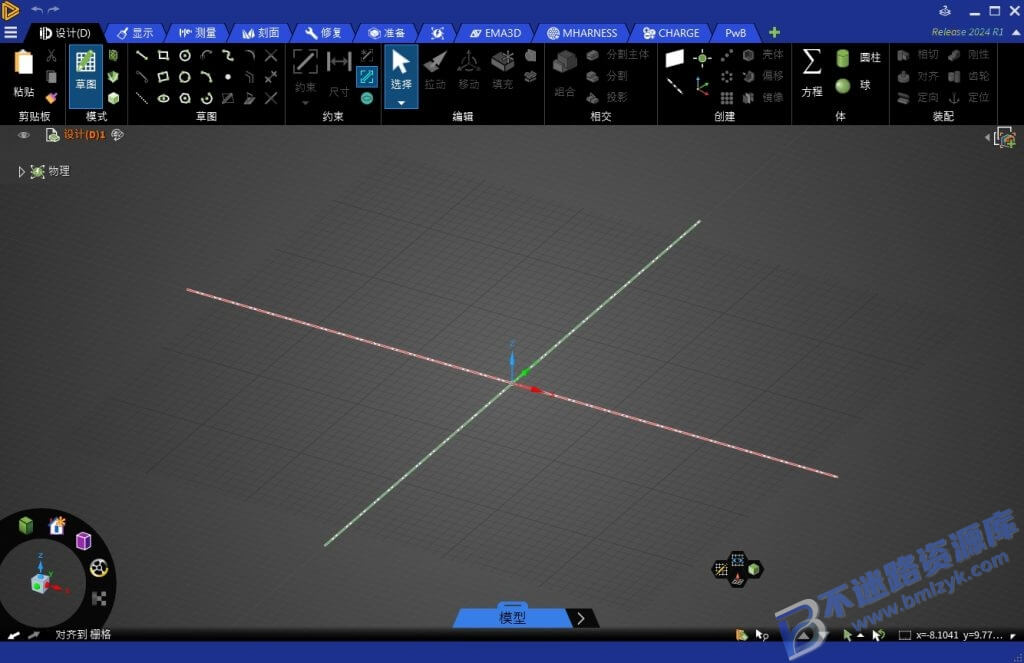Toggle visibility eye next to 设计(D)1

pos(24,135)
